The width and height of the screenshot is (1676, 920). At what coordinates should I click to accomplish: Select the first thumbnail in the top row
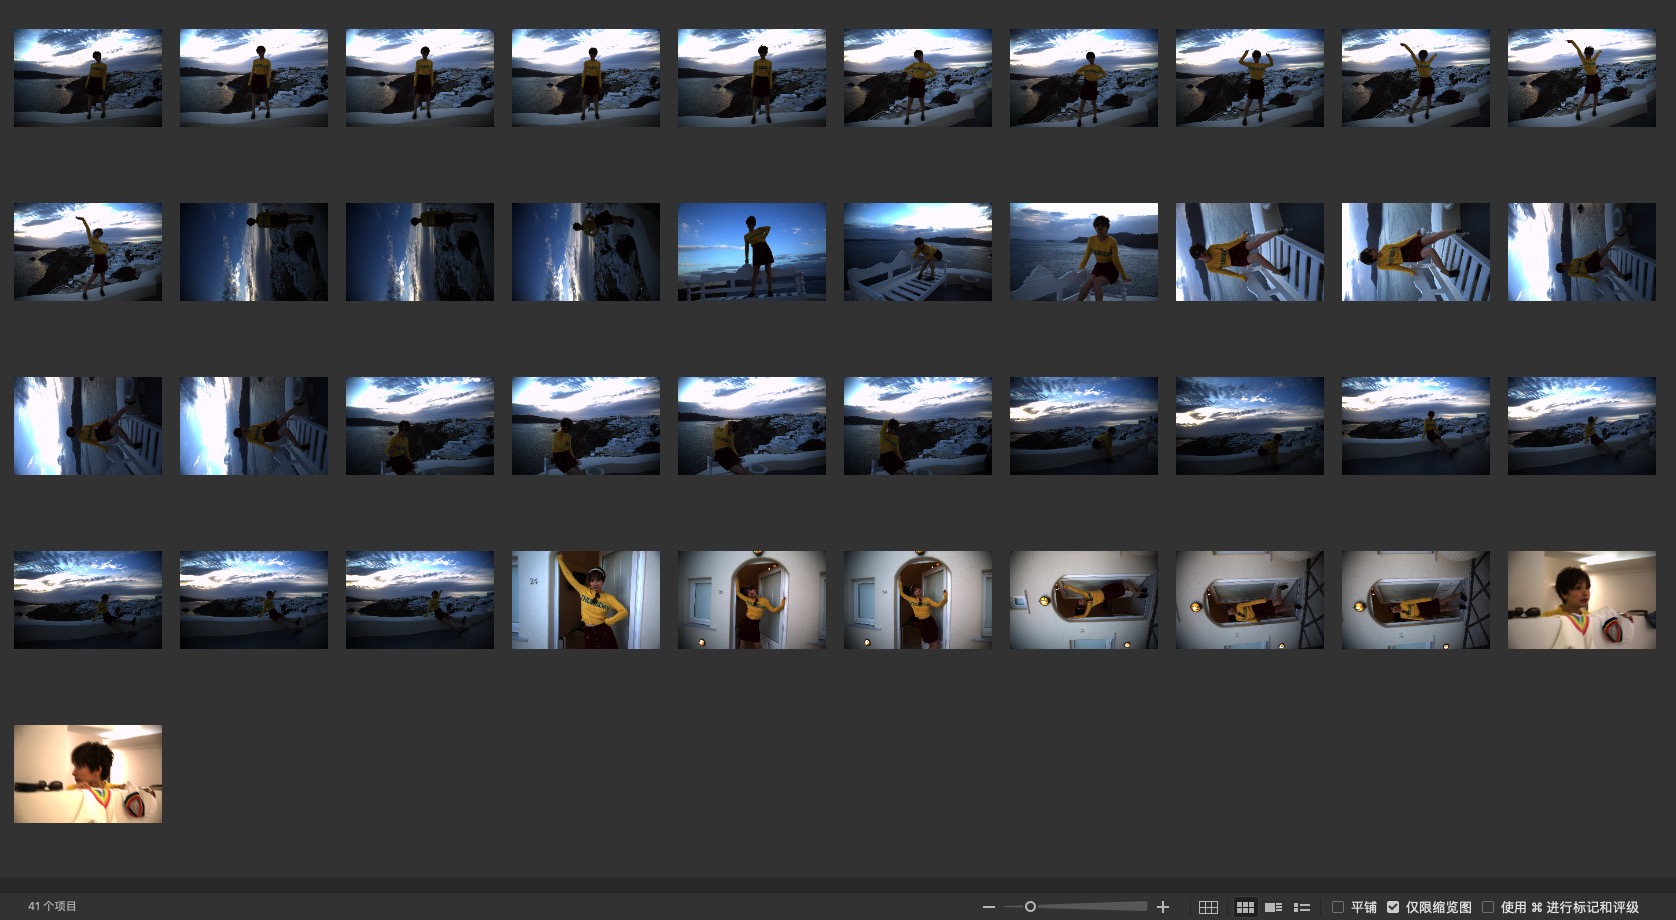[88, 78]
